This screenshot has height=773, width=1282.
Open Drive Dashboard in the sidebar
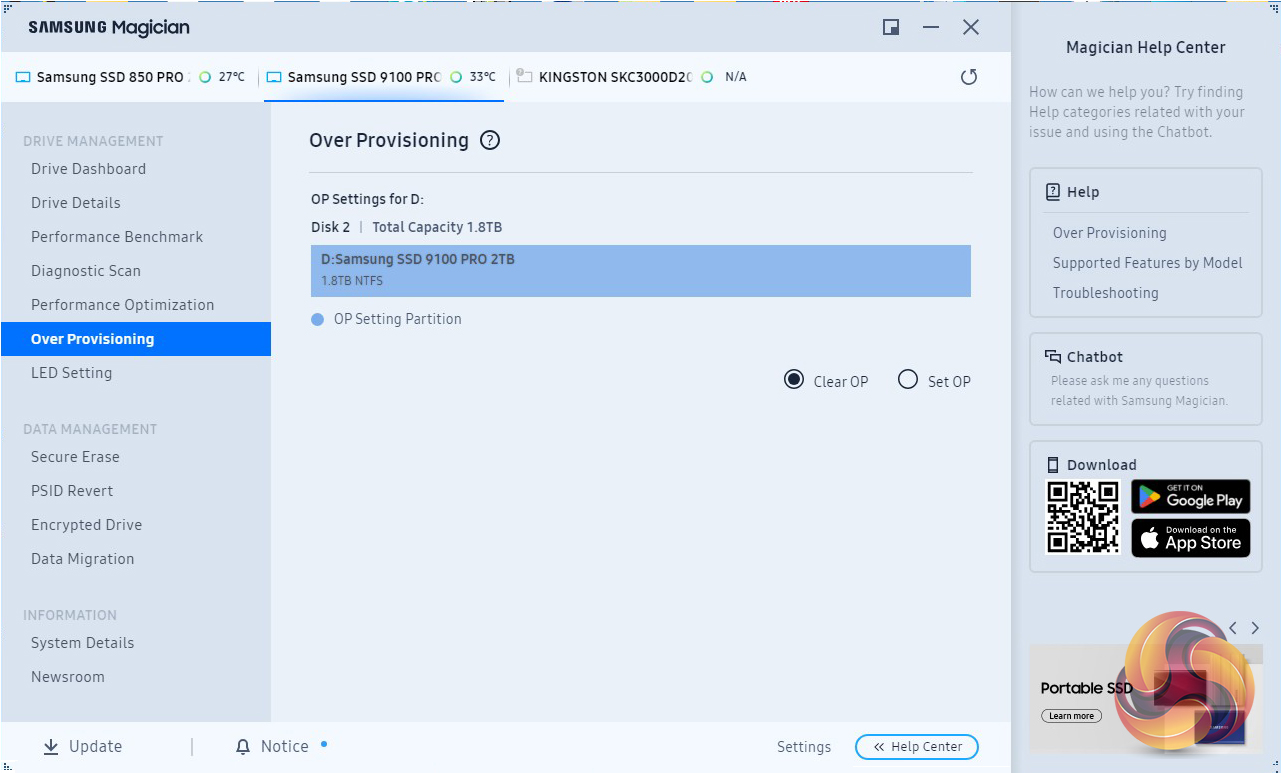(x=88, y=169)
